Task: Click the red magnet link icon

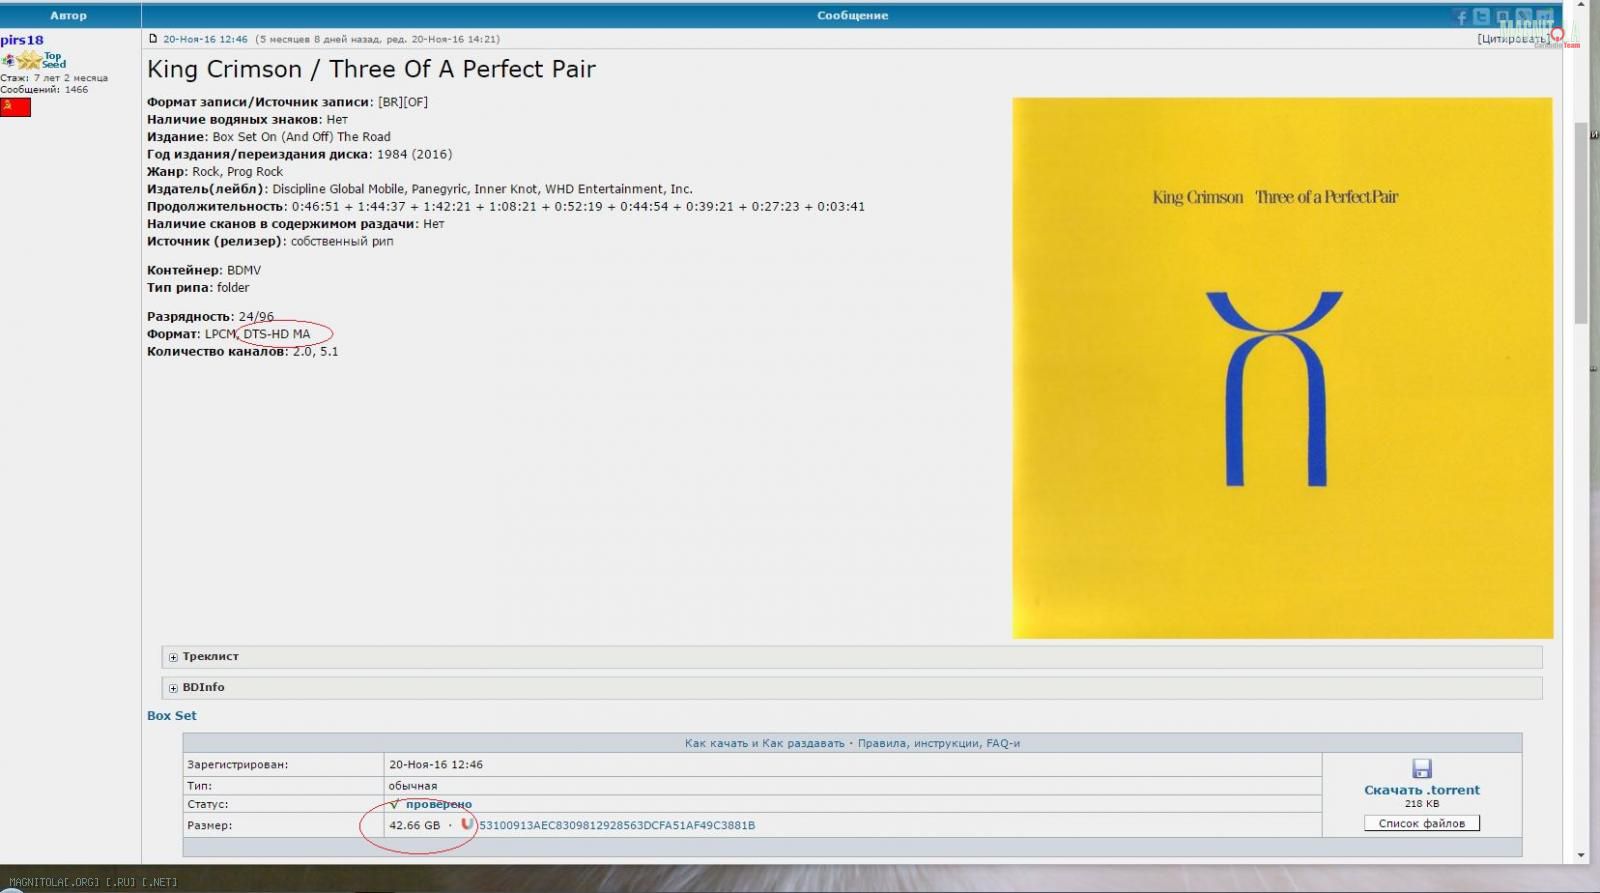Action: point(466,825)
